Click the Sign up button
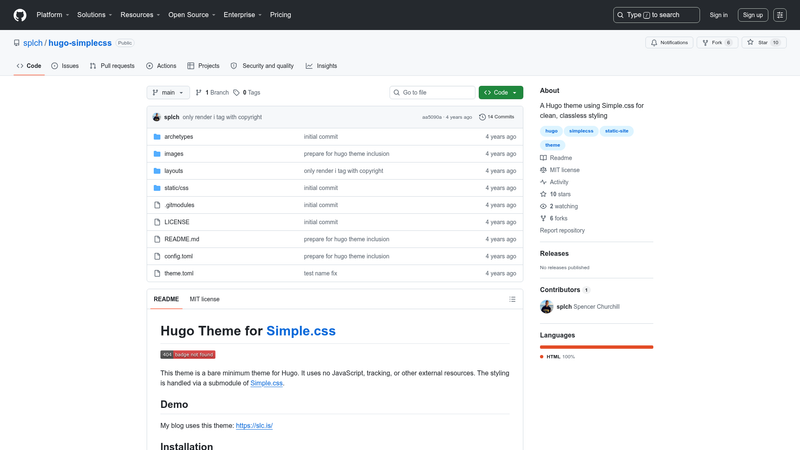 [753, 15]
